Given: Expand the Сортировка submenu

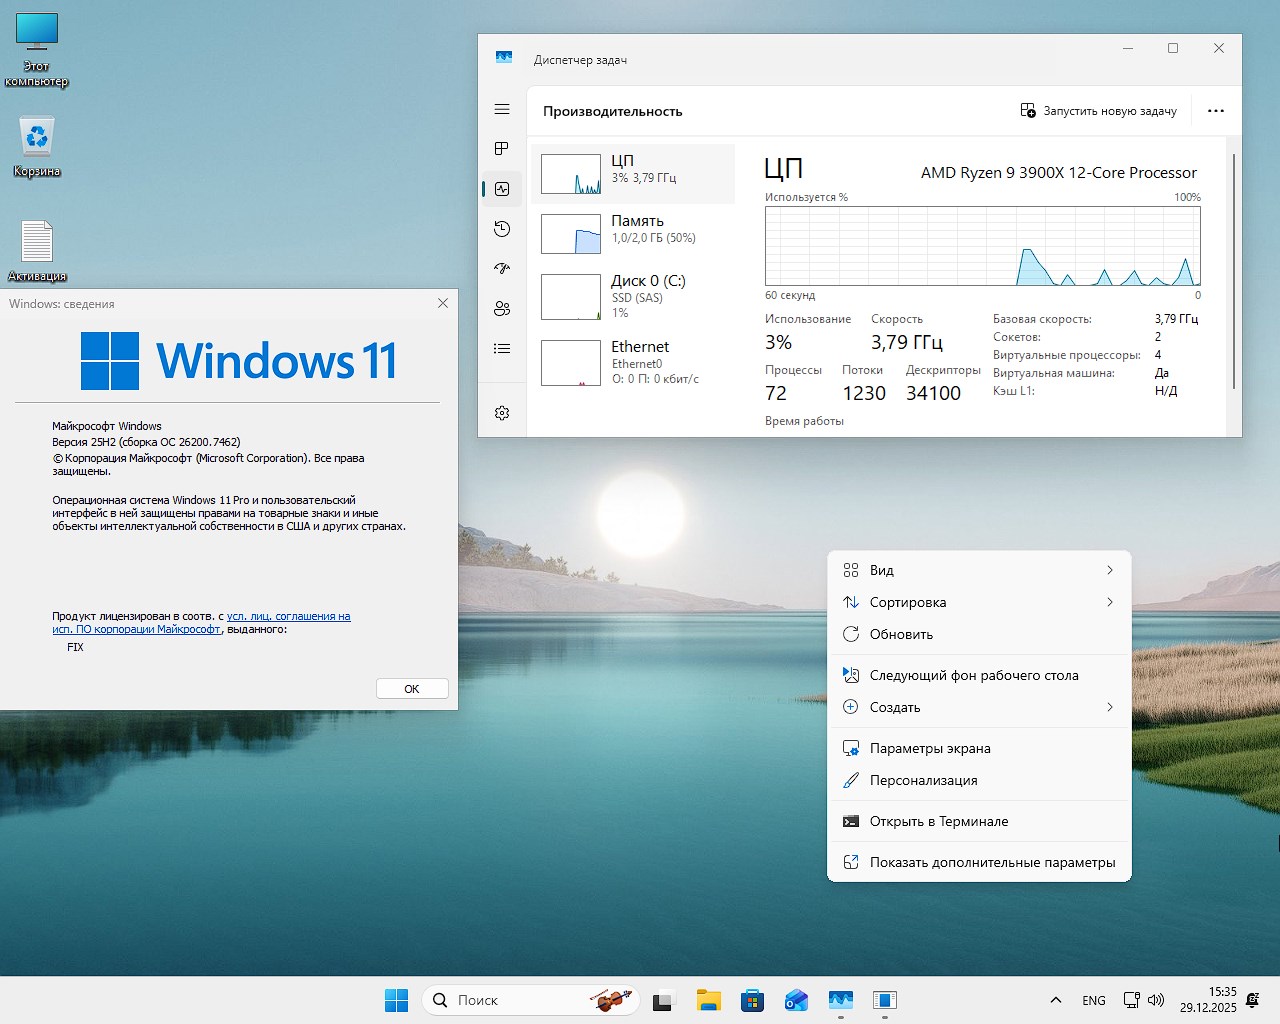Looking at the screenshot, I should 978,602.
